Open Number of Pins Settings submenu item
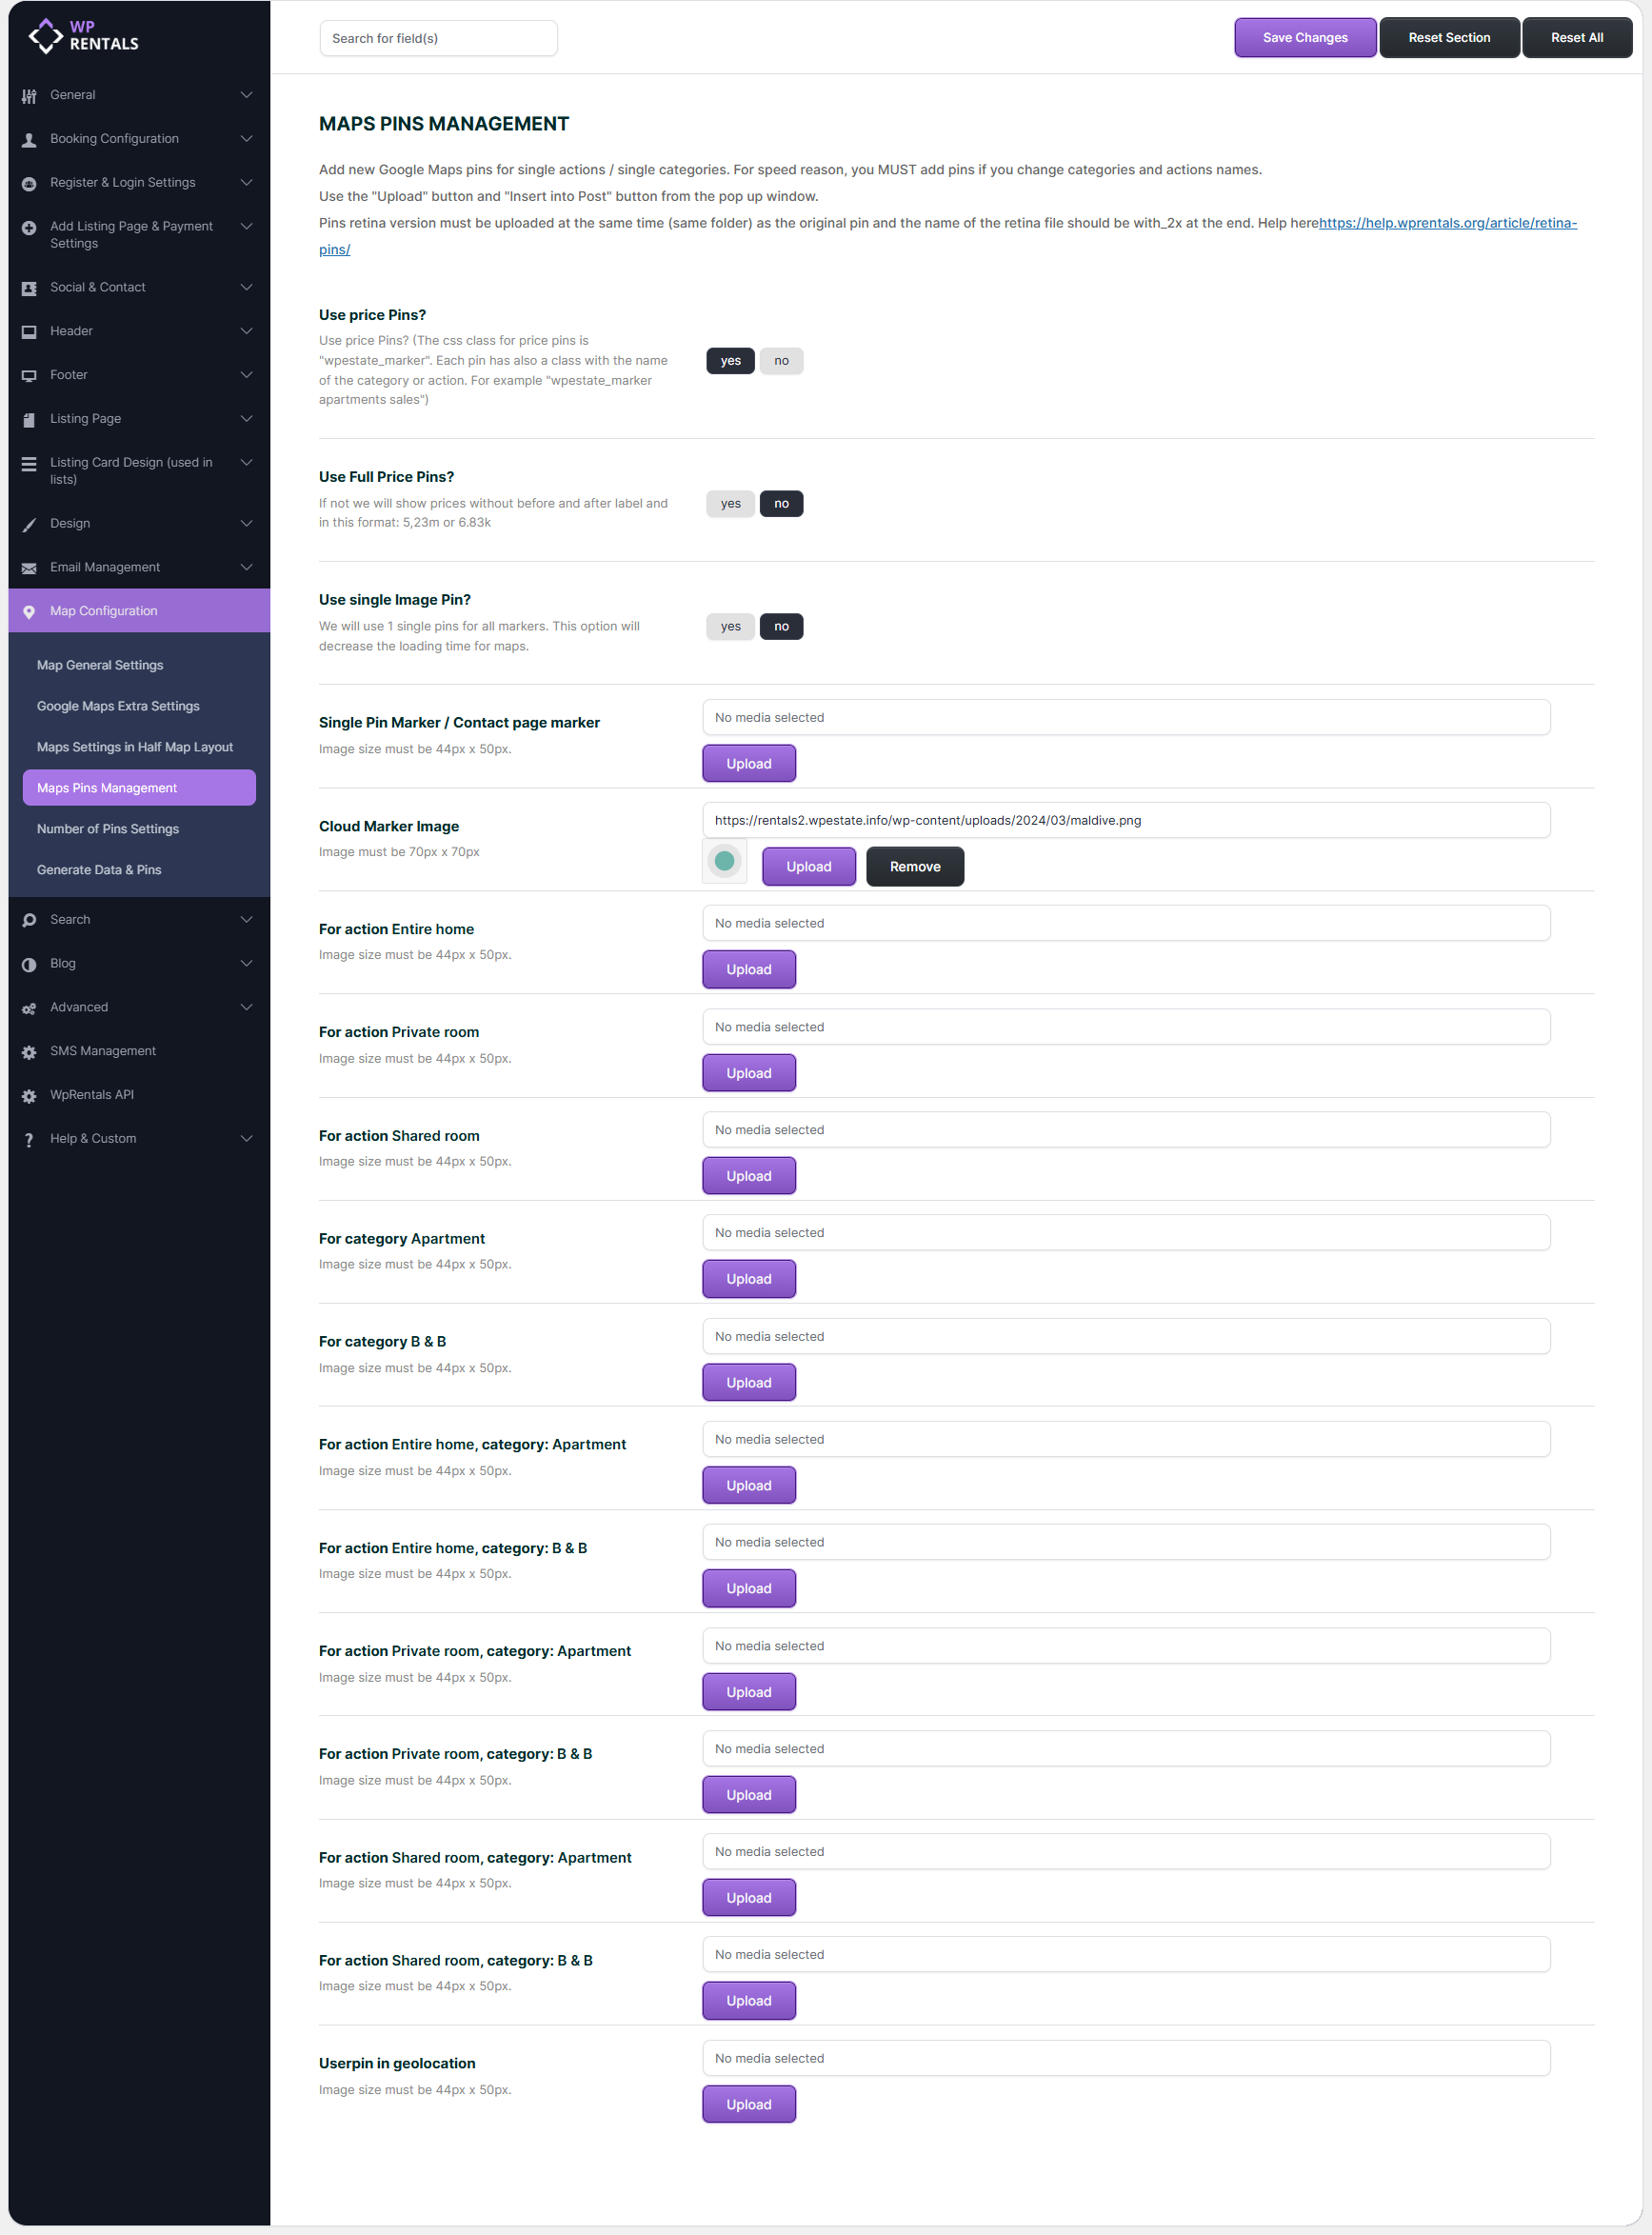Viewport: 1652px width, 2235px height. 108,829
